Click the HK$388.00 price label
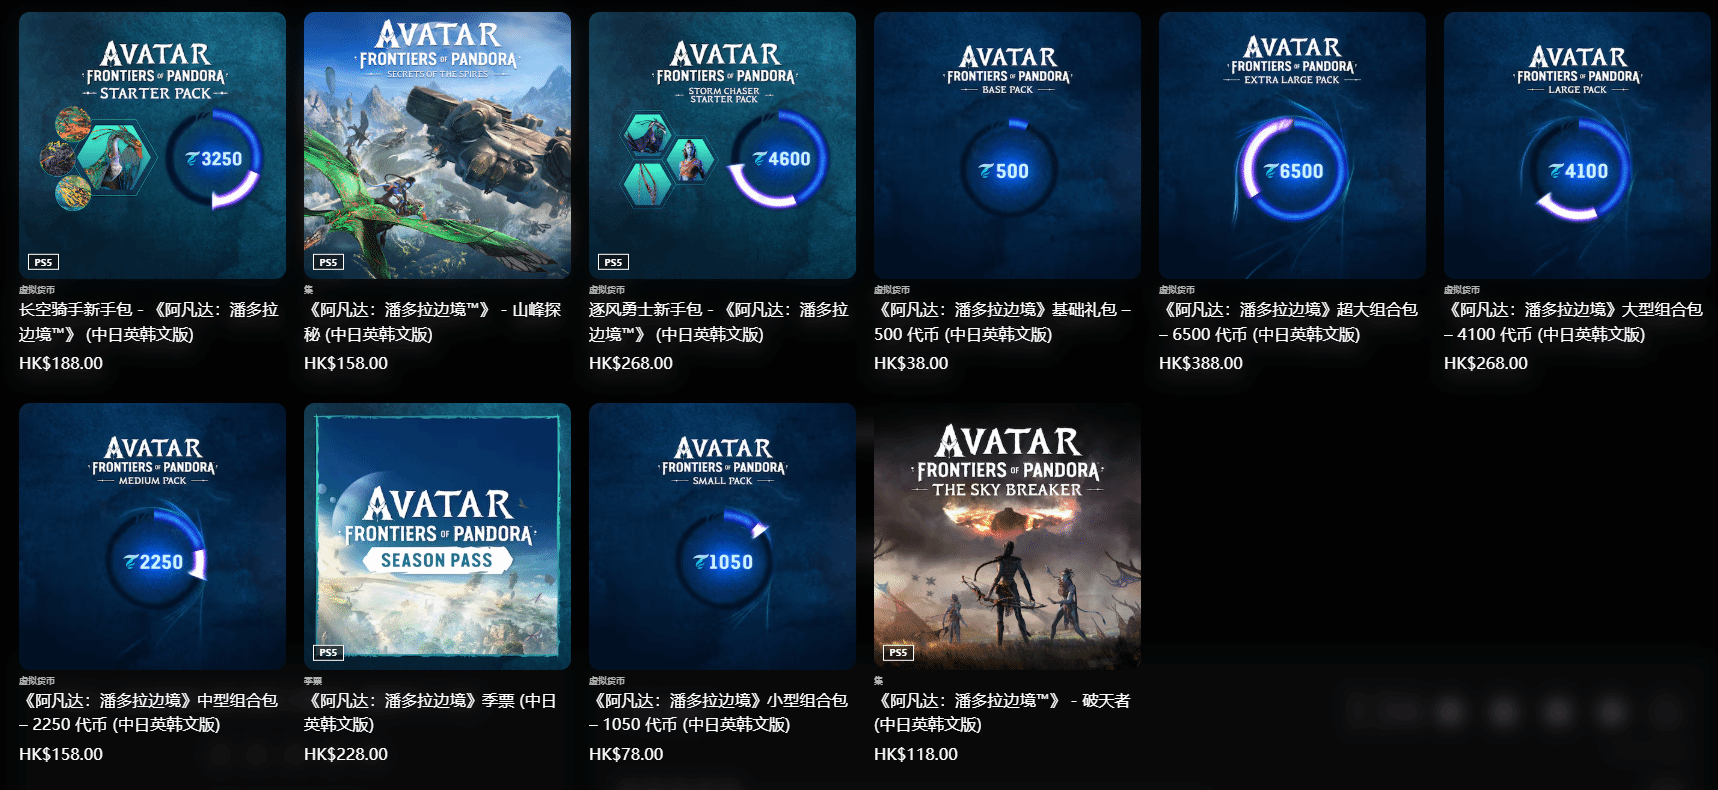 pyautogui.click(x=1201, y=363)
